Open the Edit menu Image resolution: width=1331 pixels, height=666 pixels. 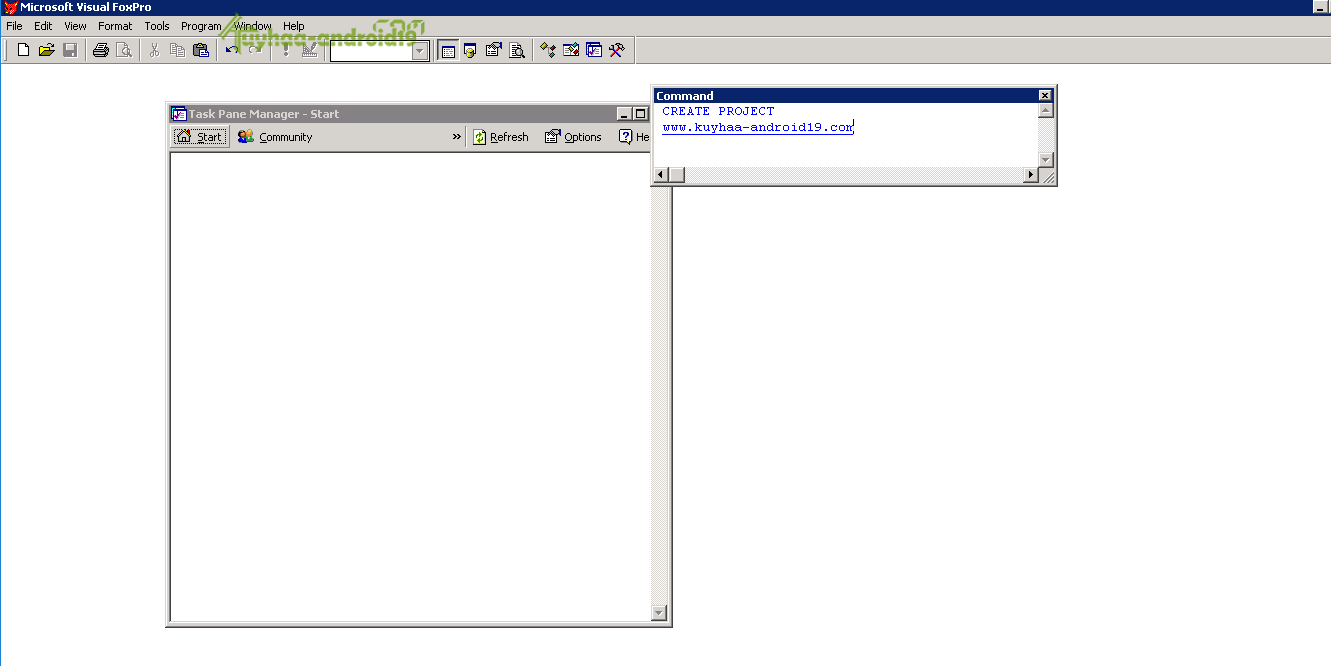click(43, 26)
